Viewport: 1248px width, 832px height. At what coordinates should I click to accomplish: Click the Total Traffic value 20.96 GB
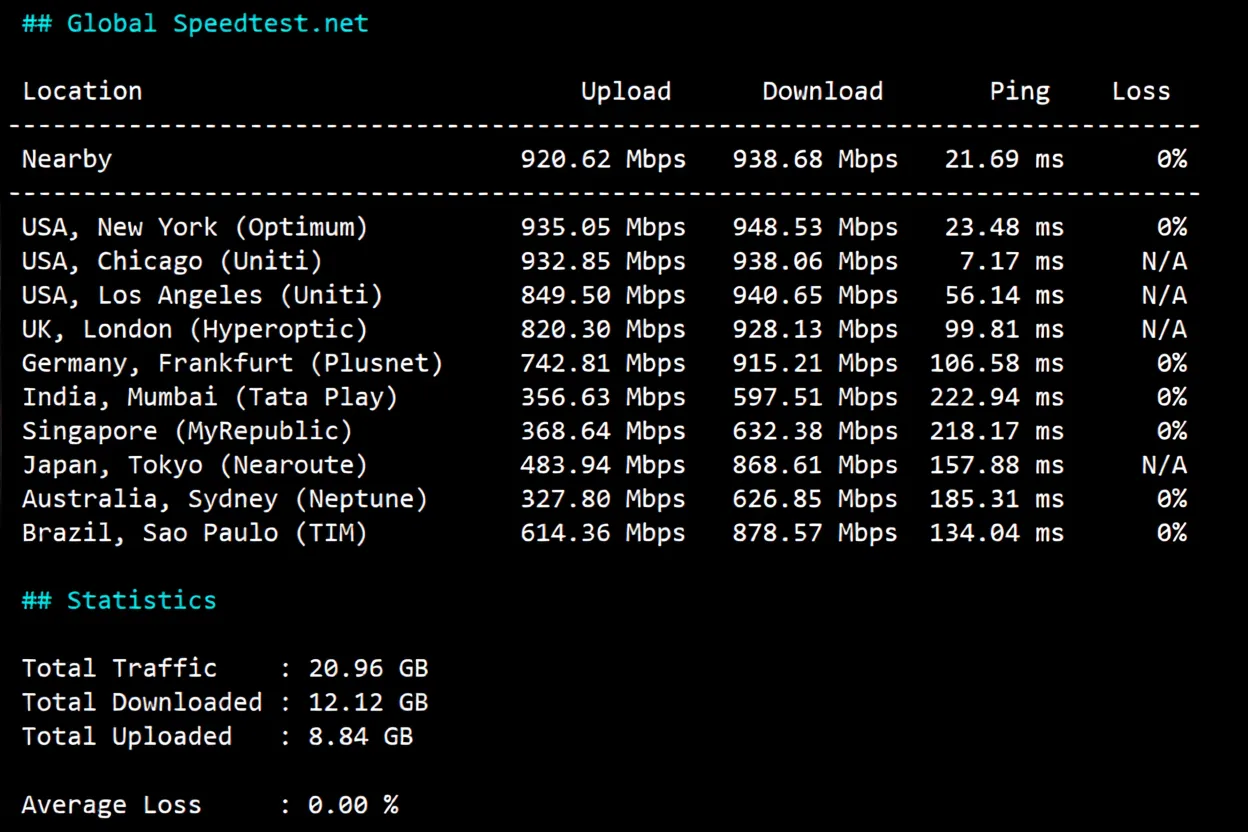coord(368,668)
